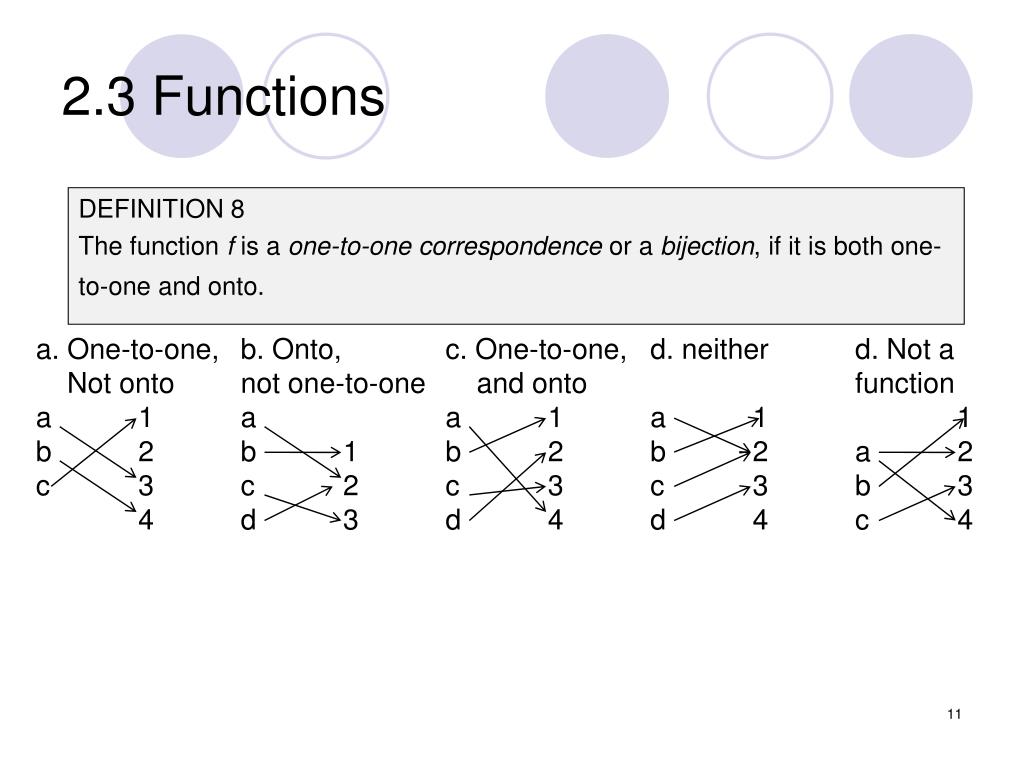
Task: Click the 'd. neither' label
Action: pyautogui.click(x=709, y=350)
